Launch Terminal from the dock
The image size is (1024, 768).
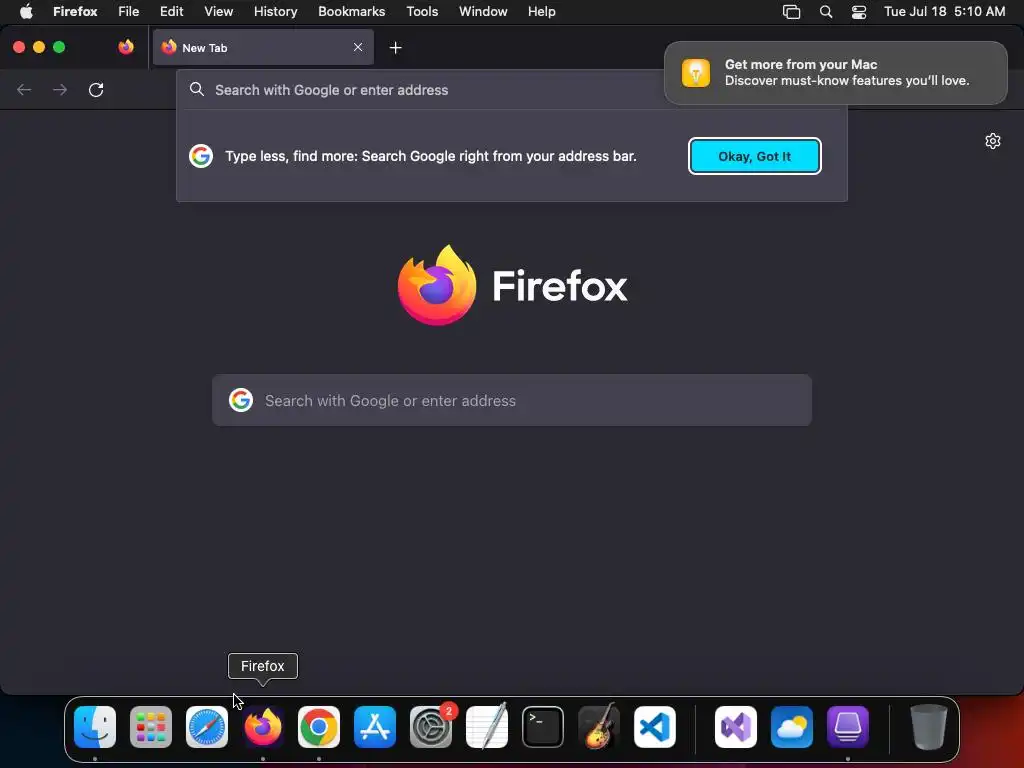pos(543,727)
